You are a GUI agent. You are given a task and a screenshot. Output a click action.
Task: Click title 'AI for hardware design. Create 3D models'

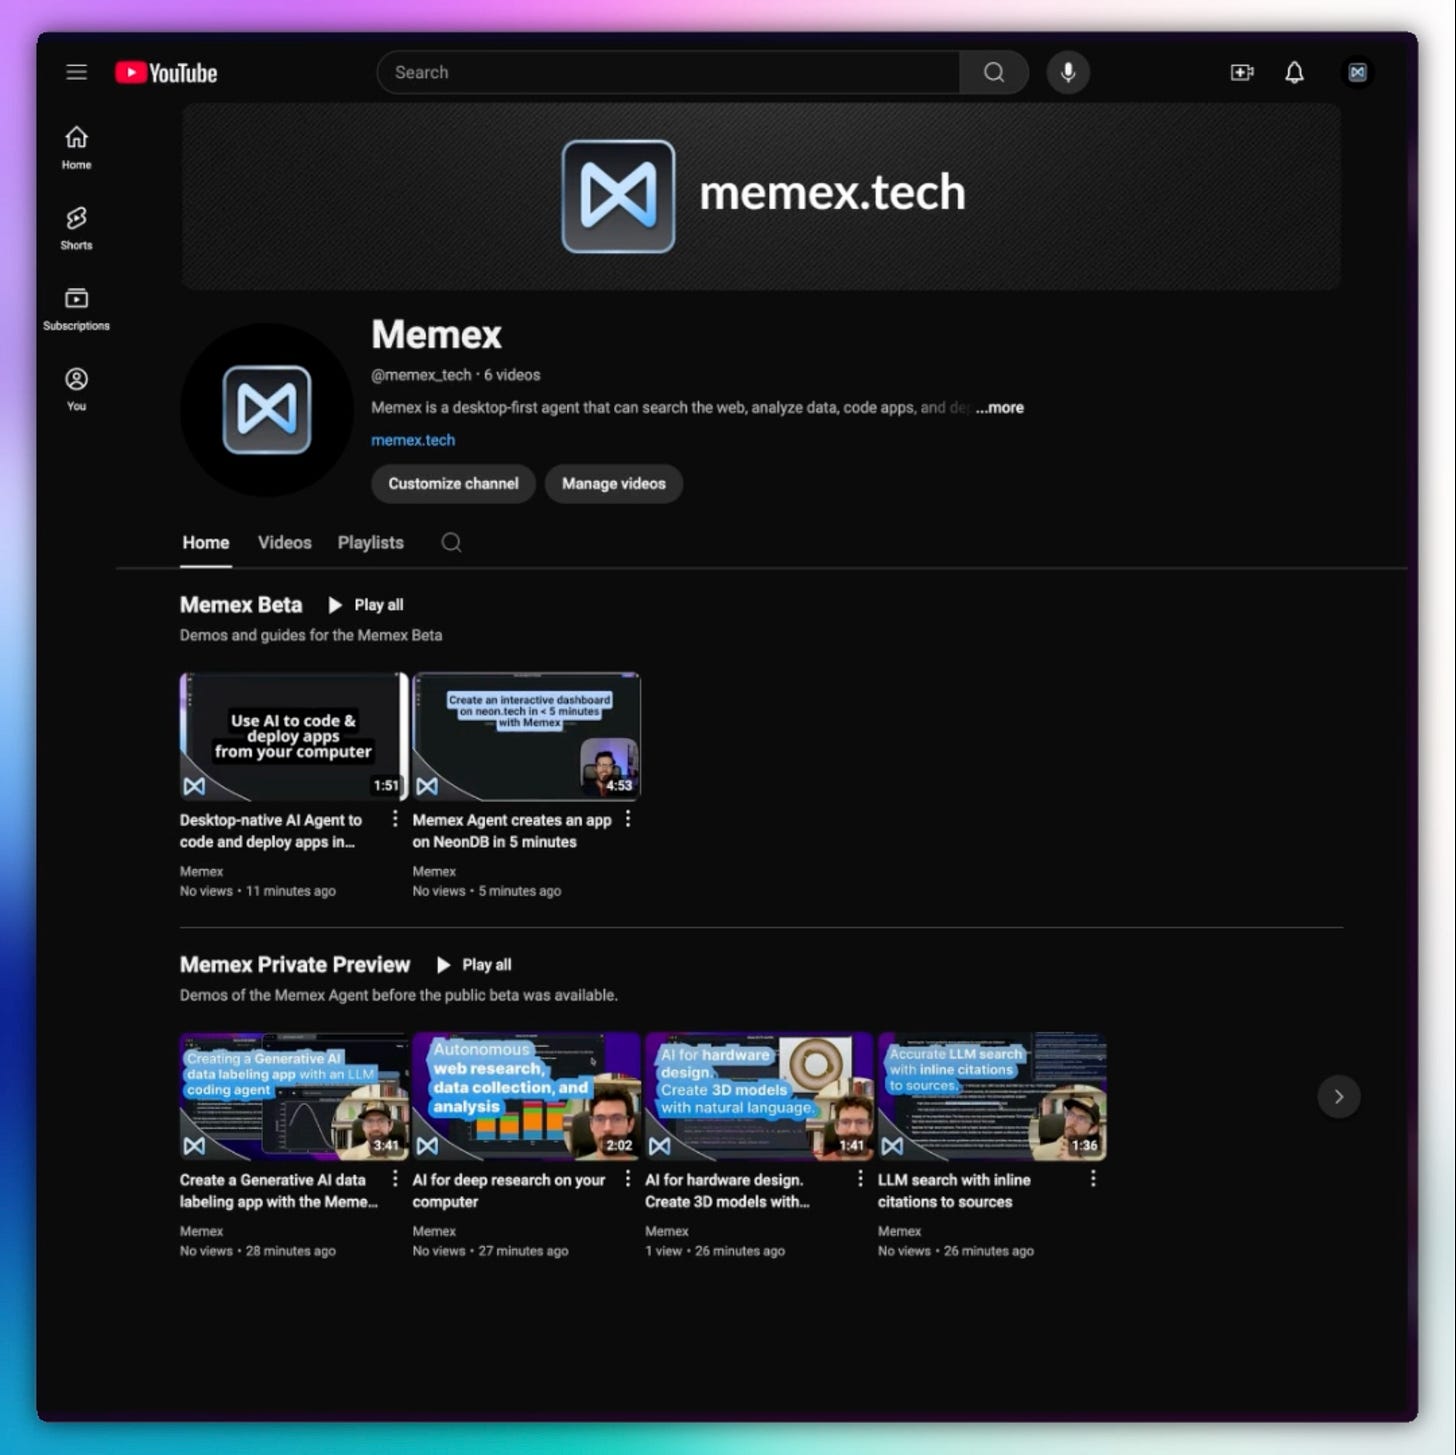[x=727, y=1191]
